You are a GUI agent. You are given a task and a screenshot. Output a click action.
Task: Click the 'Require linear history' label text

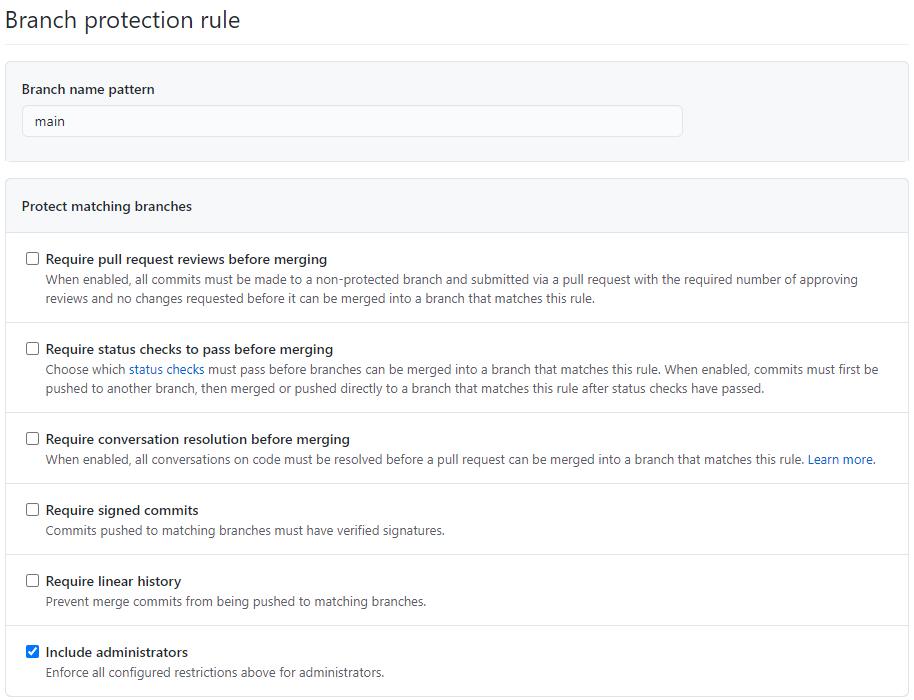point(113,581)
